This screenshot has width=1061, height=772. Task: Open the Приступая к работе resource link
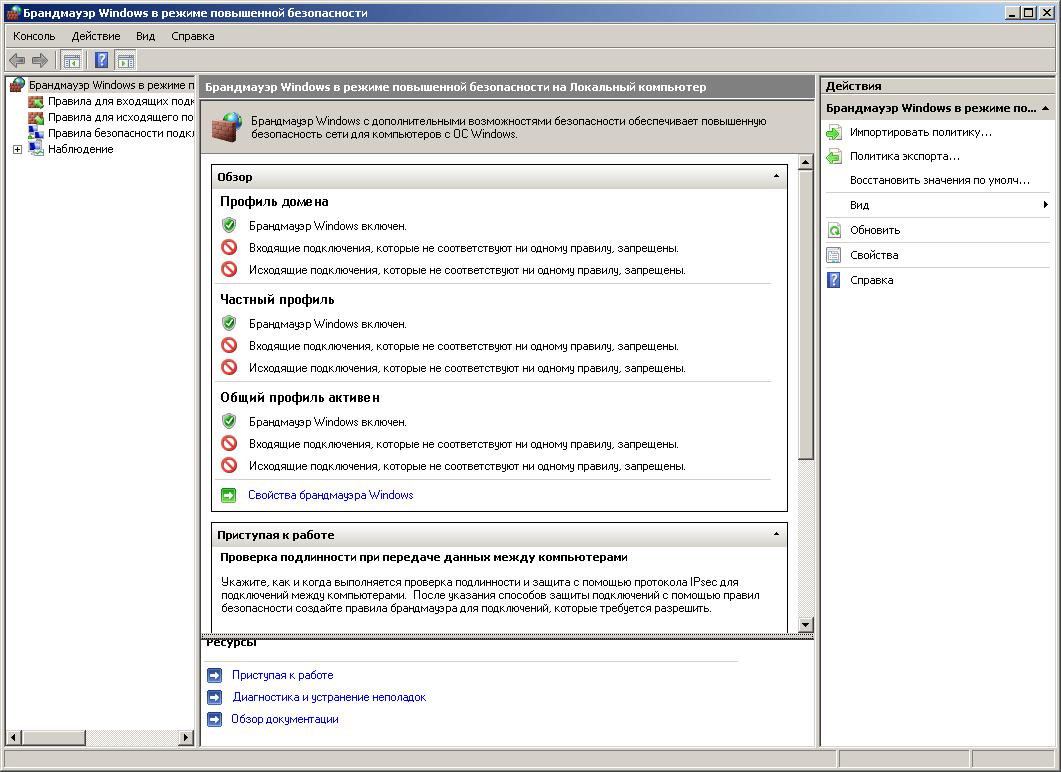click(x=282, y=675)
